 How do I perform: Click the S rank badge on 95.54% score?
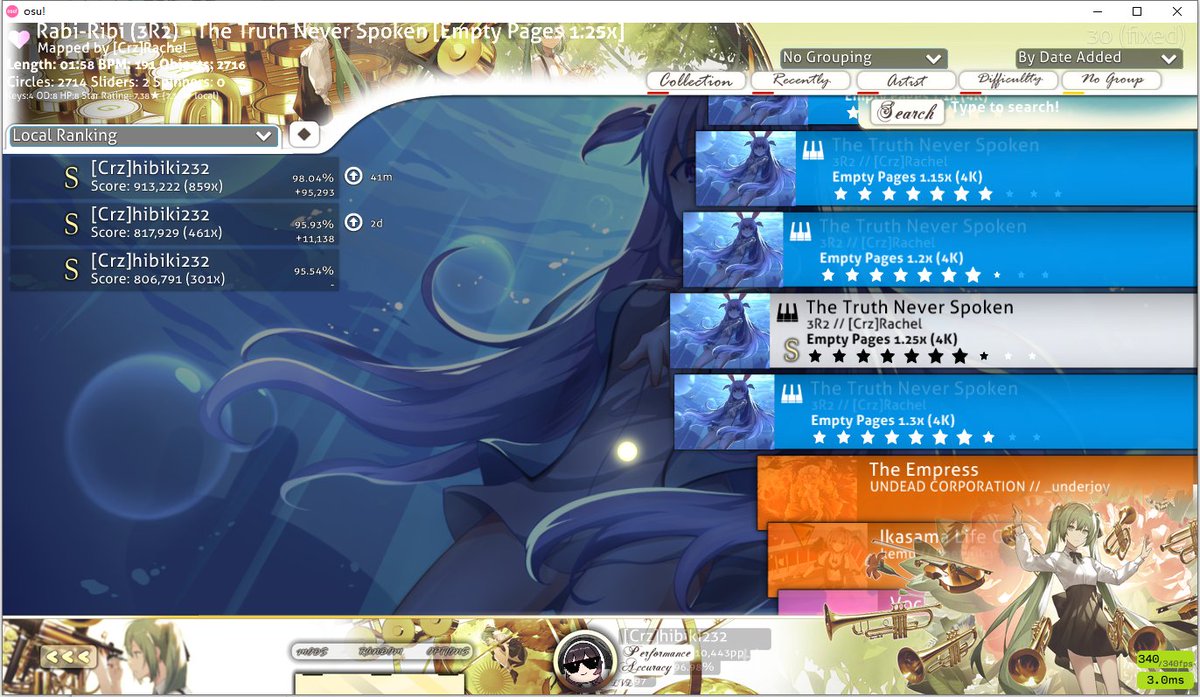[x=71, y=270]
